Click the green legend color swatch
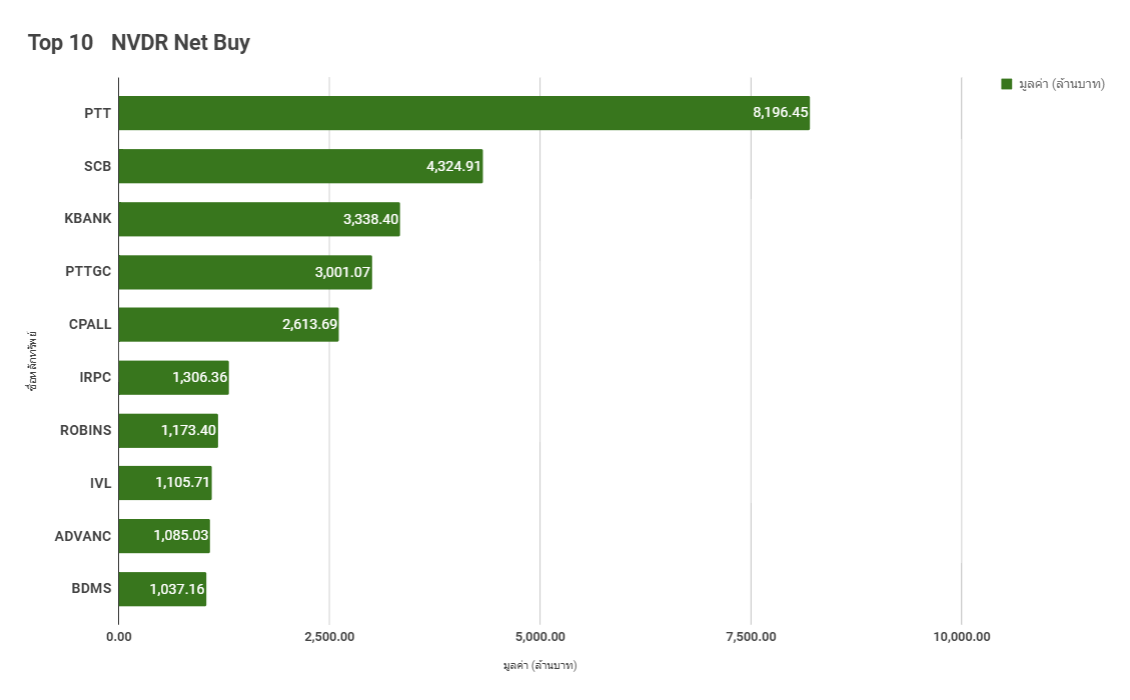 [x=1007, y=84]
